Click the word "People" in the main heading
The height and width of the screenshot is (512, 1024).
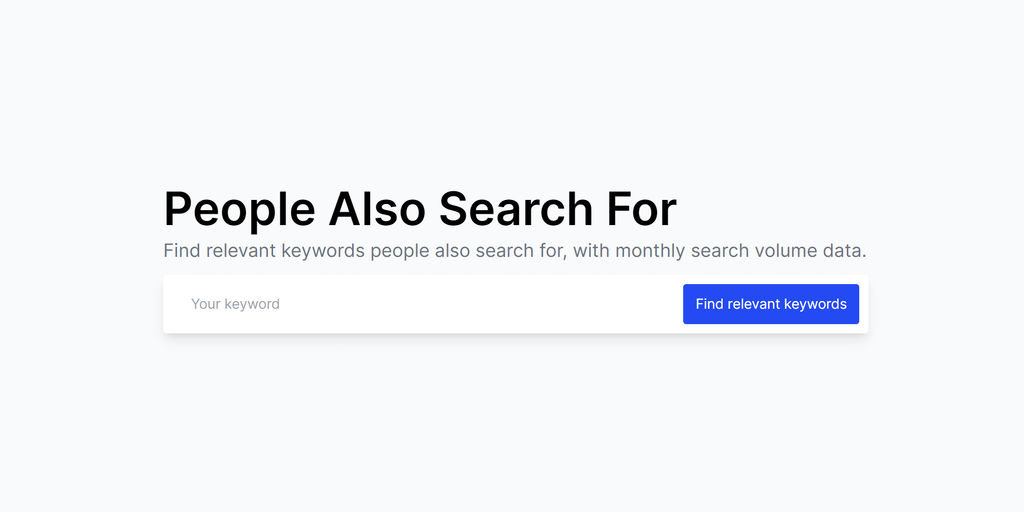tap(239, 209)
